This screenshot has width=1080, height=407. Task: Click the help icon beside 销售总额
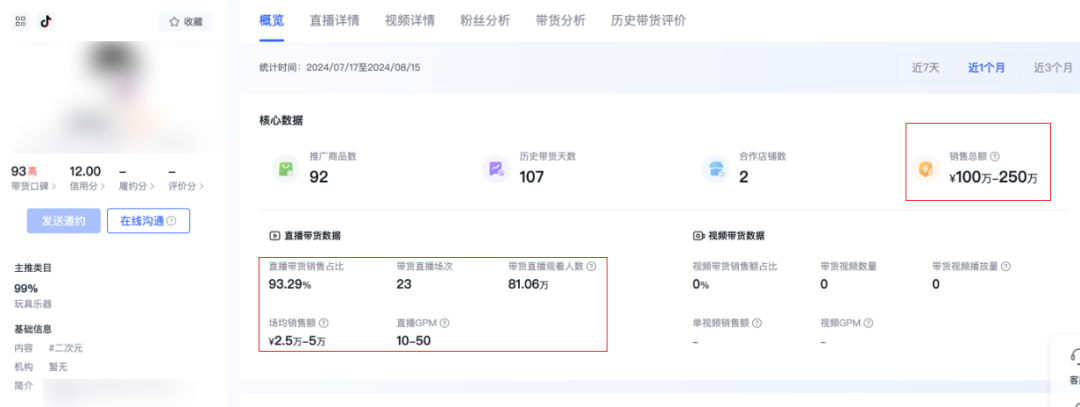point(994,156)
